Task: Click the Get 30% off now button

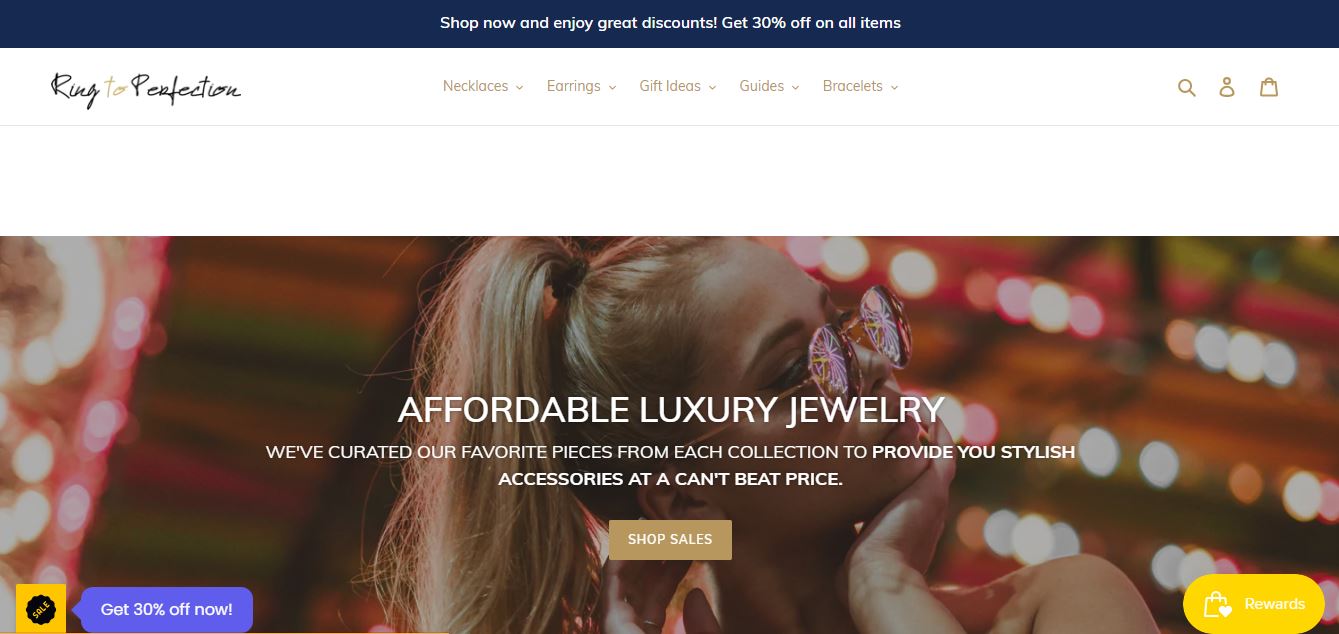Action: 167,609
